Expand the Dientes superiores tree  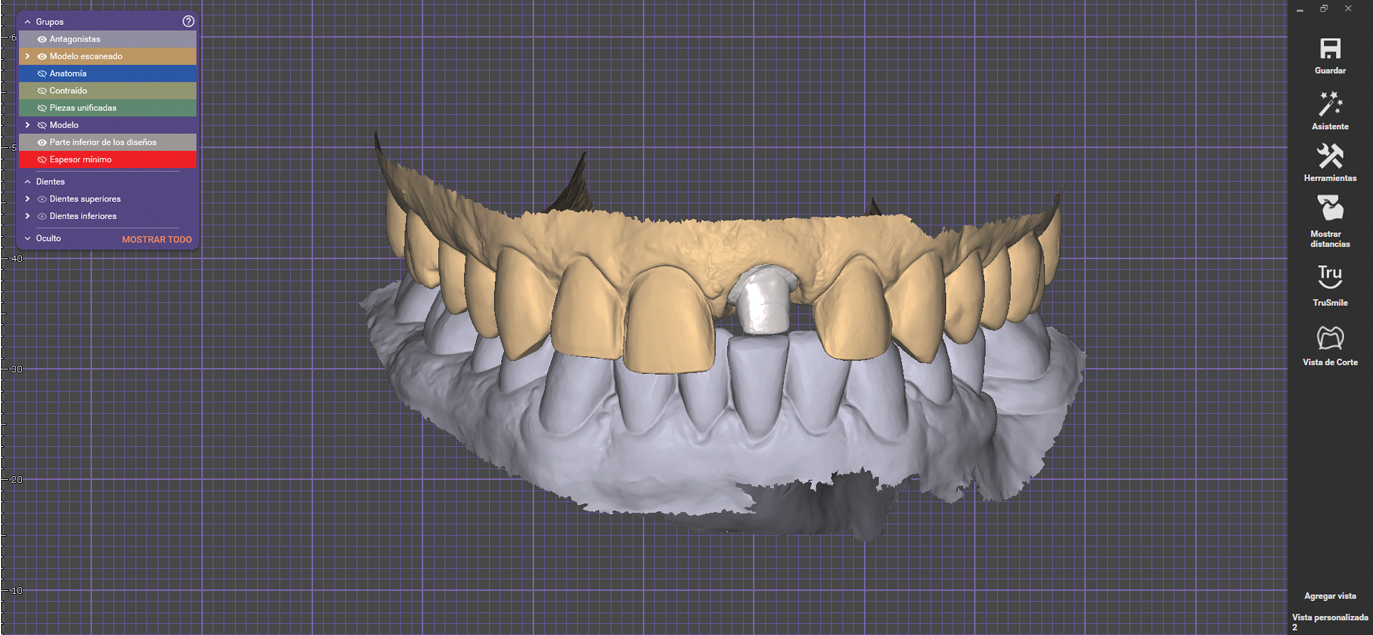(x=27, y=199)
